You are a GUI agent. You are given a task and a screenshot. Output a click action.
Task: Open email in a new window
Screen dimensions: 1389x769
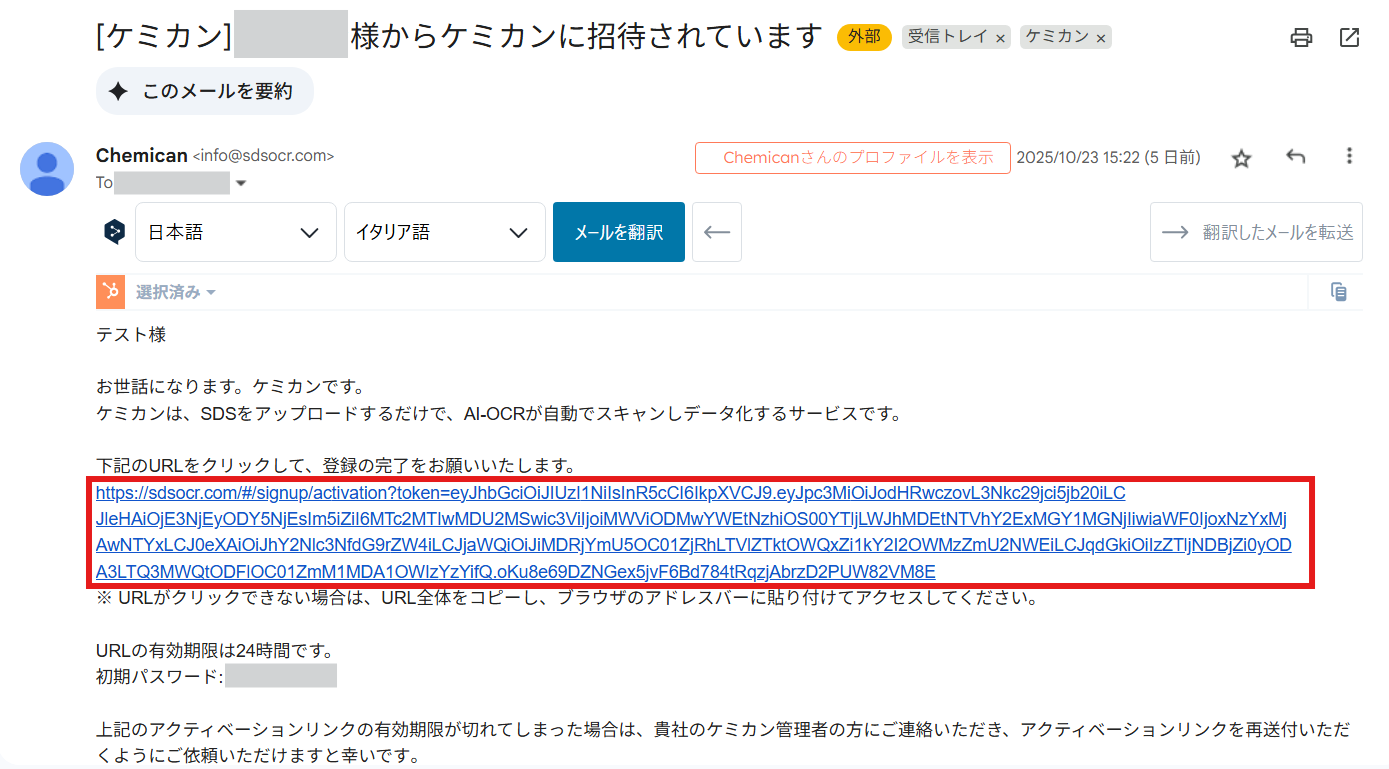tap(1349, 38)
